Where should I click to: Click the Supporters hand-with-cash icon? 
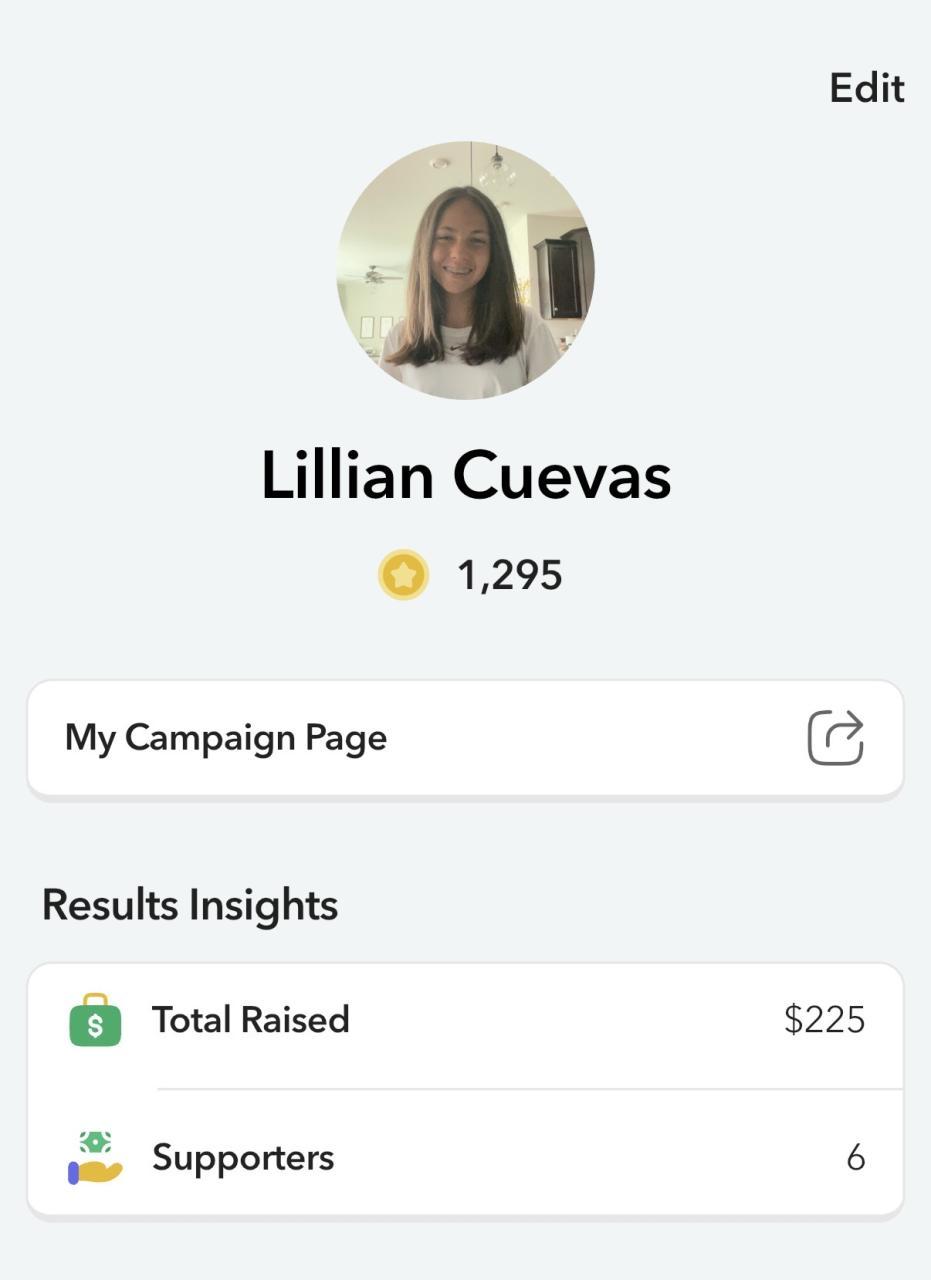[x=95, y=1158]
